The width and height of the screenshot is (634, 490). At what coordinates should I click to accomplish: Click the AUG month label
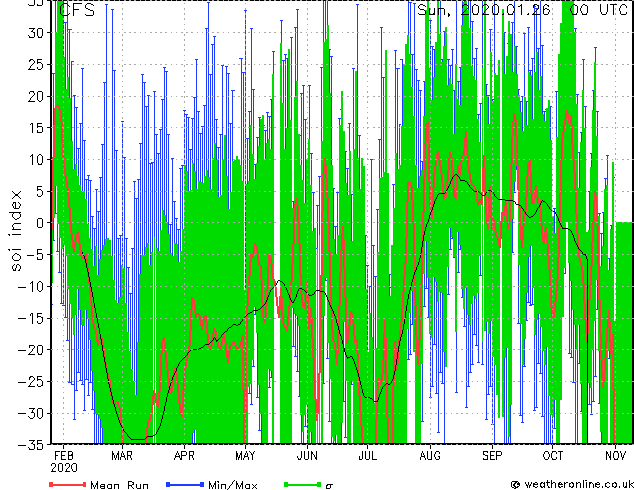point(430,456)
